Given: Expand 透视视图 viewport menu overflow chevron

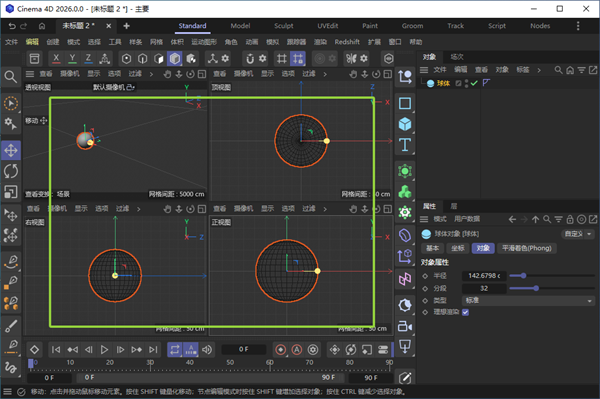Looking at the screenshot, I should click(151, 74).
